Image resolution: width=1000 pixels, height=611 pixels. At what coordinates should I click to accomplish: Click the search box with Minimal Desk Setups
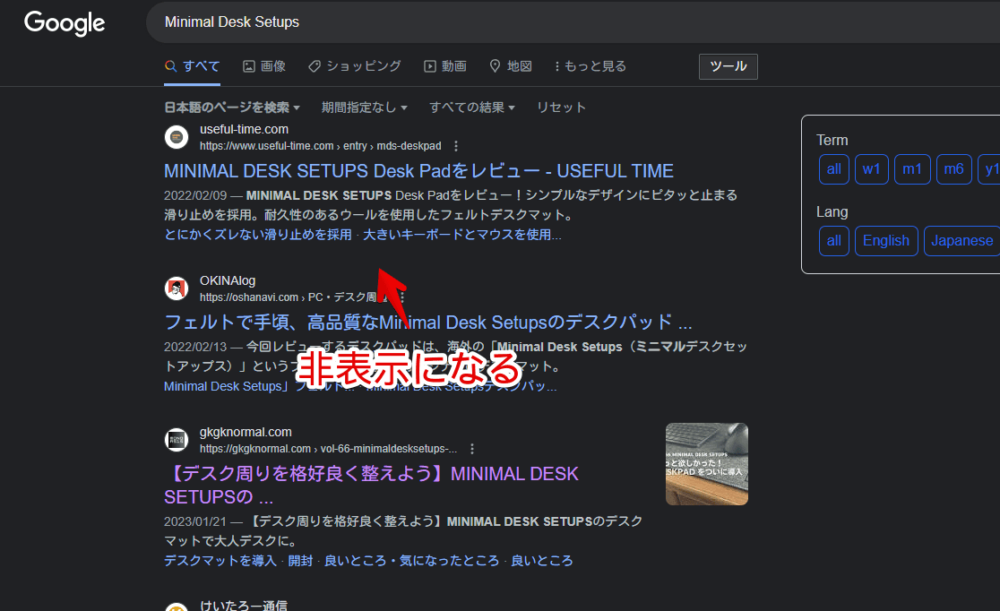(x=573, y=22)
